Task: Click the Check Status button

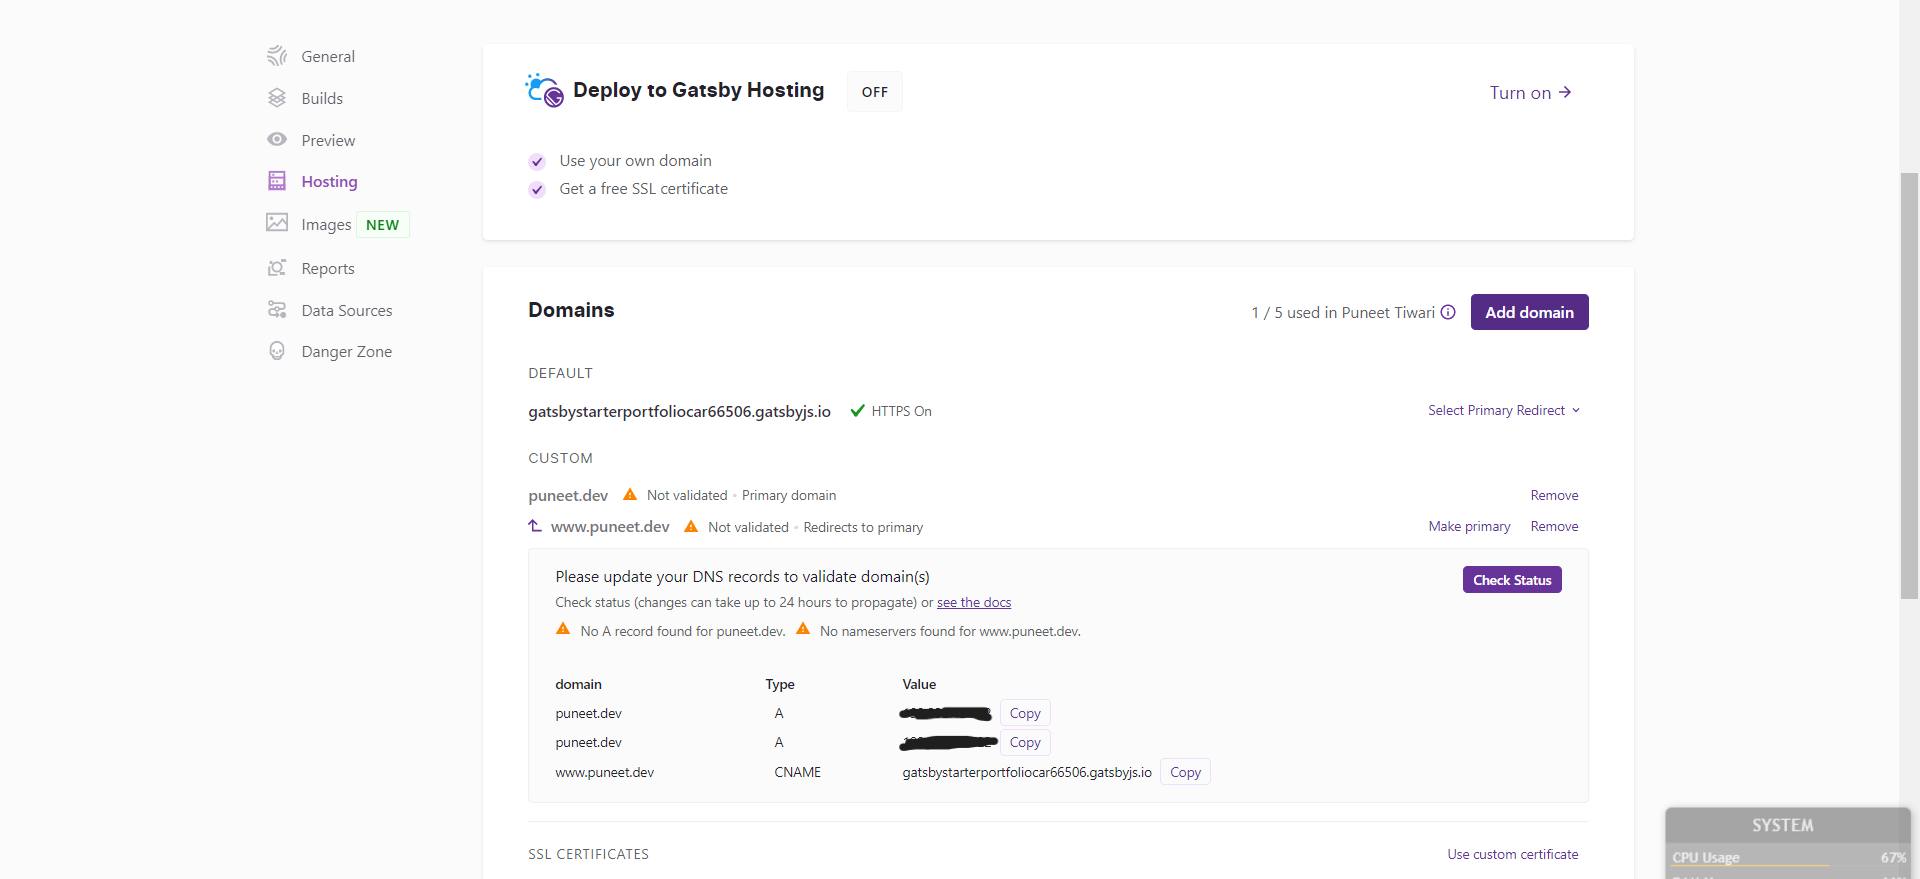Action: [1512, 580]
